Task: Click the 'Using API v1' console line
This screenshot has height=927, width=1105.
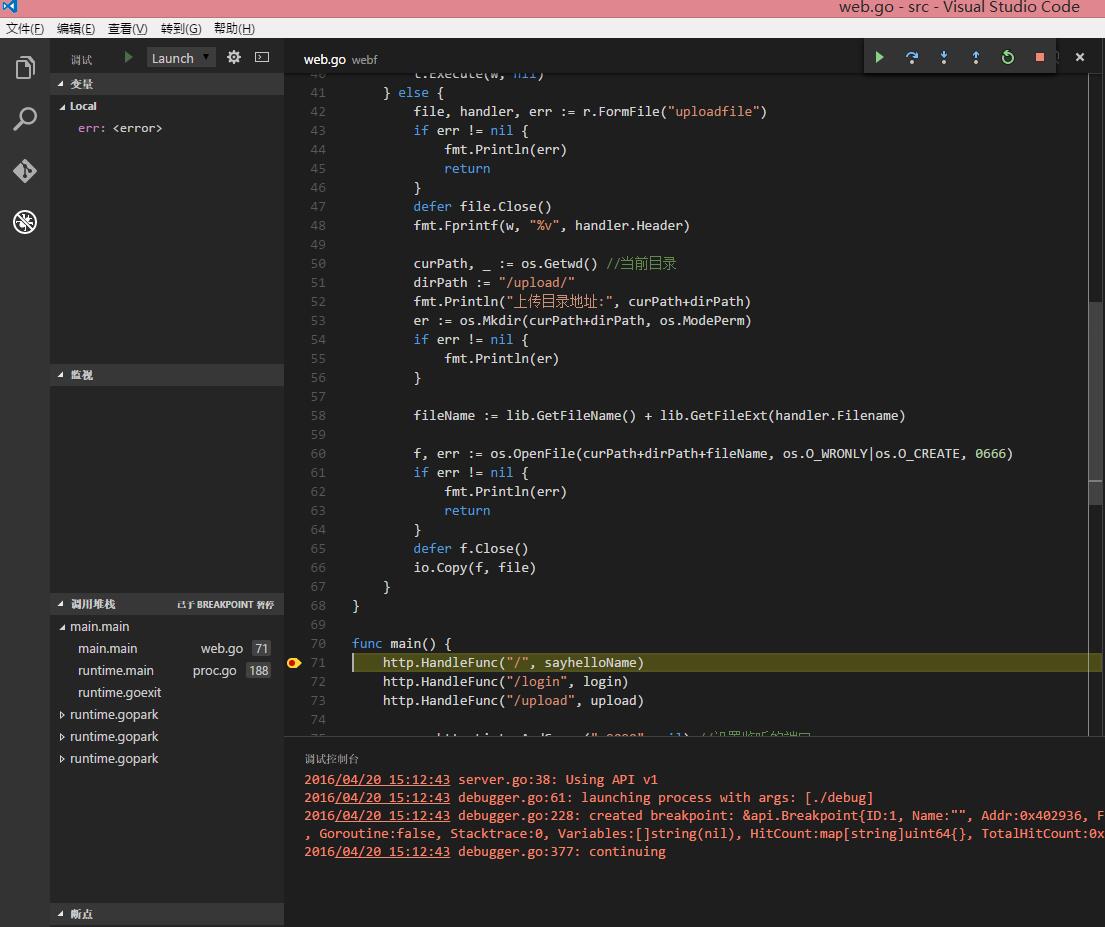Action: (x=481, y=780)
